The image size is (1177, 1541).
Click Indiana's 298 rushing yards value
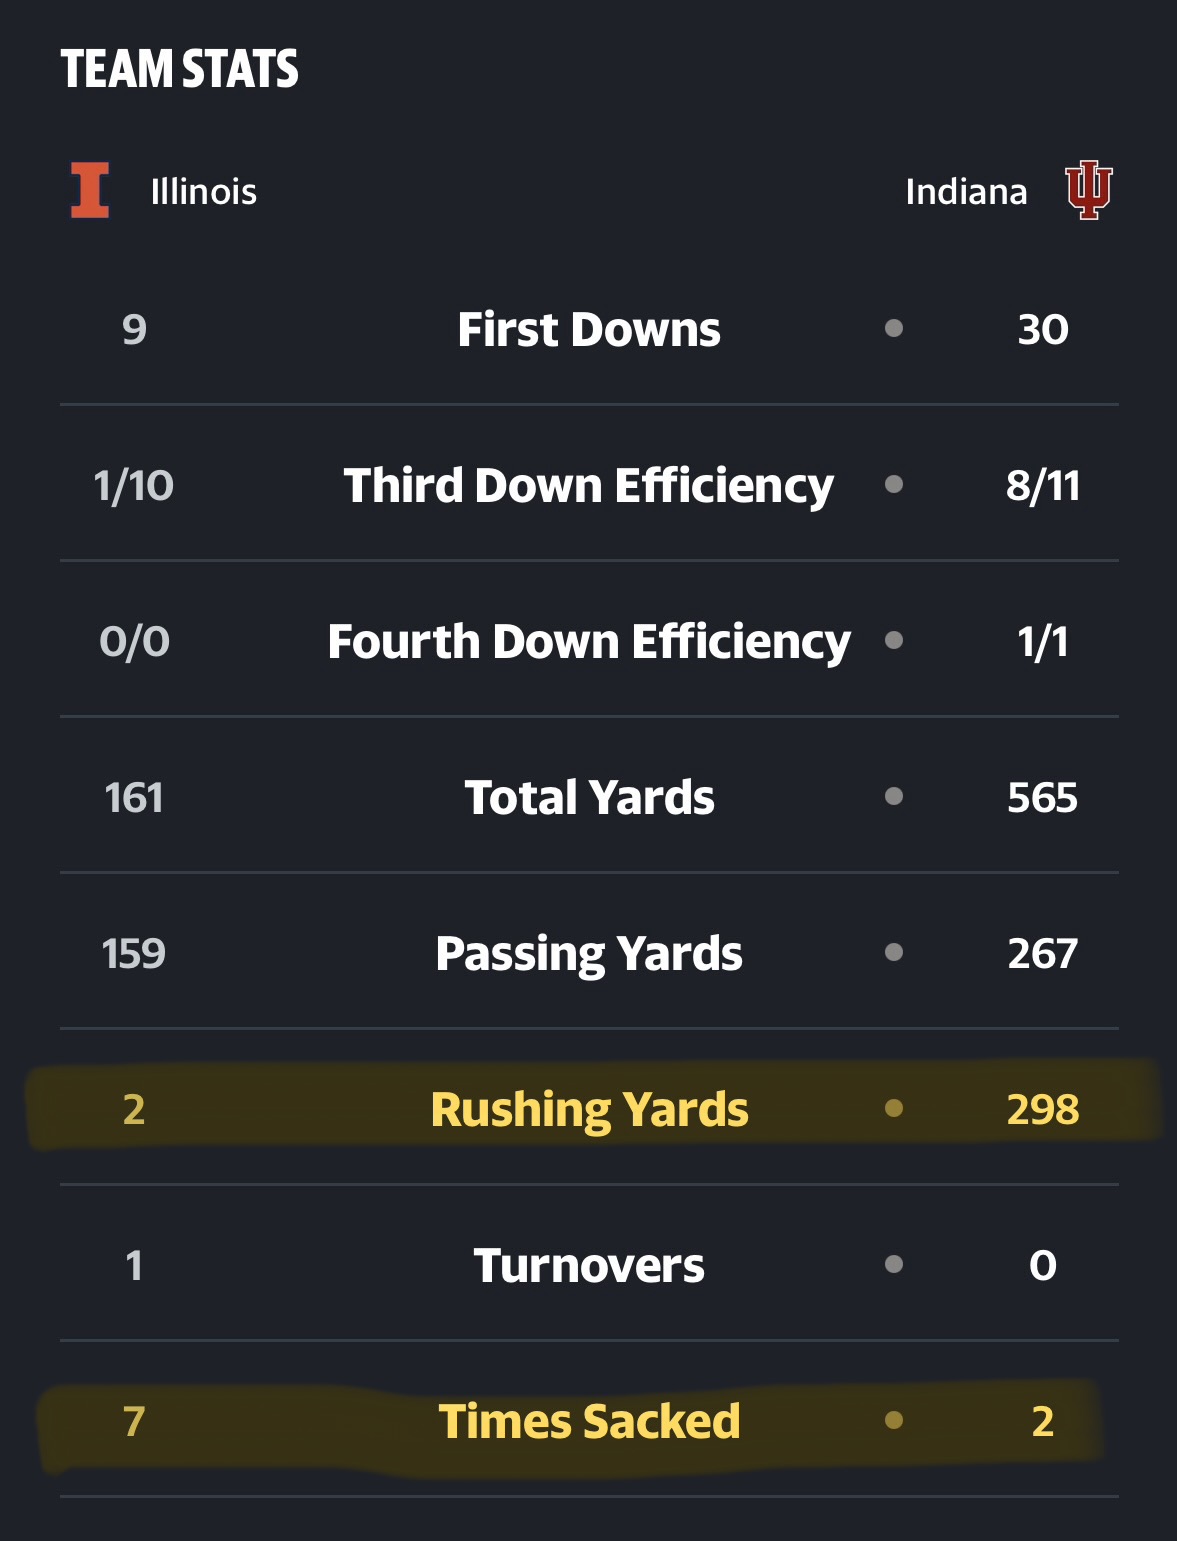(1042, 1109)
